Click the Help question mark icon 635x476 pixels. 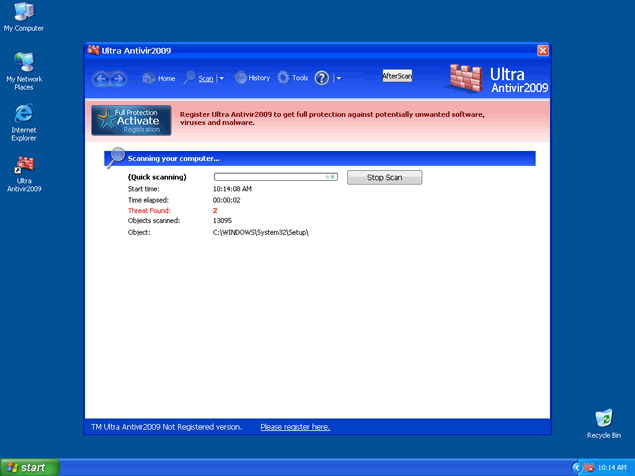(322, 78)
